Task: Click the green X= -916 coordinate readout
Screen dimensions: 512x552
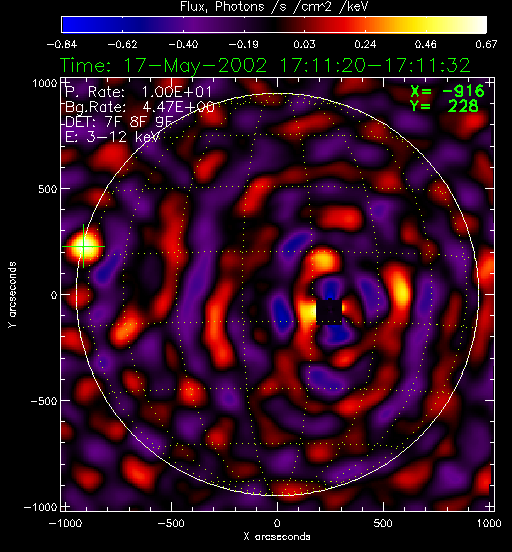Action: [x=447, y=92]
